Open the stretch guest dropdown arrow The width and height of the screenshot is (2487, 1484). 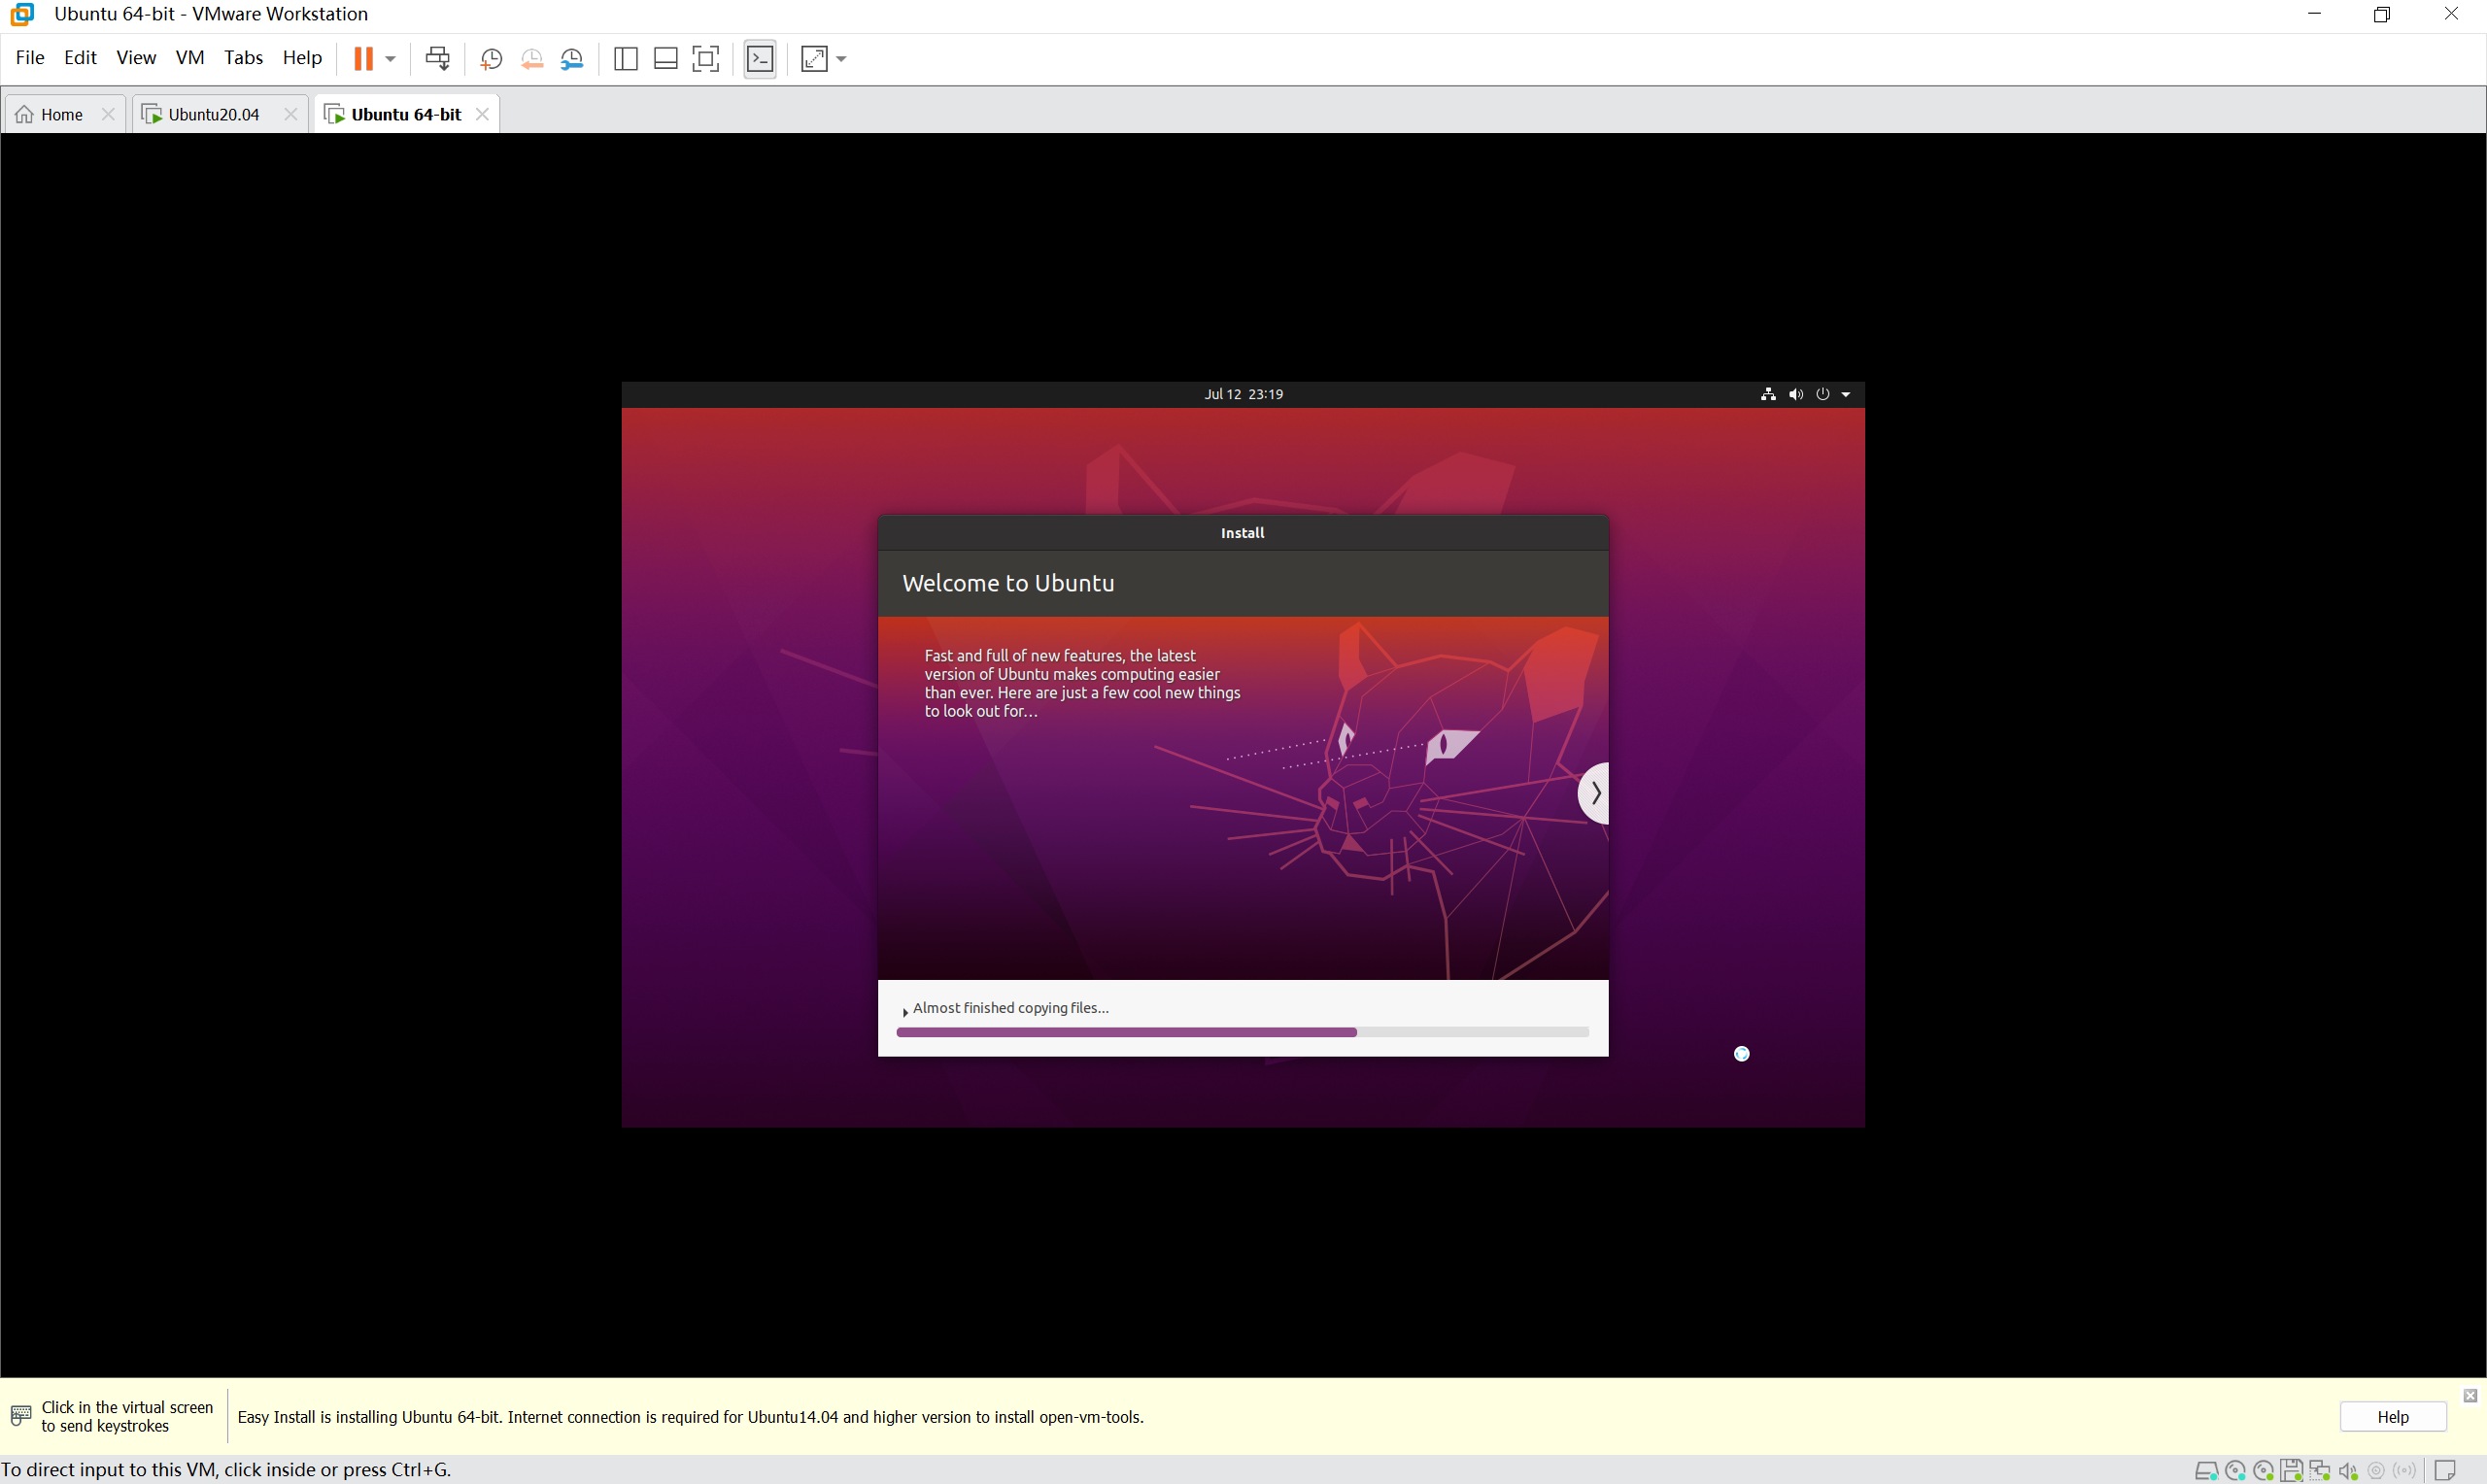(x=841, y=59)
